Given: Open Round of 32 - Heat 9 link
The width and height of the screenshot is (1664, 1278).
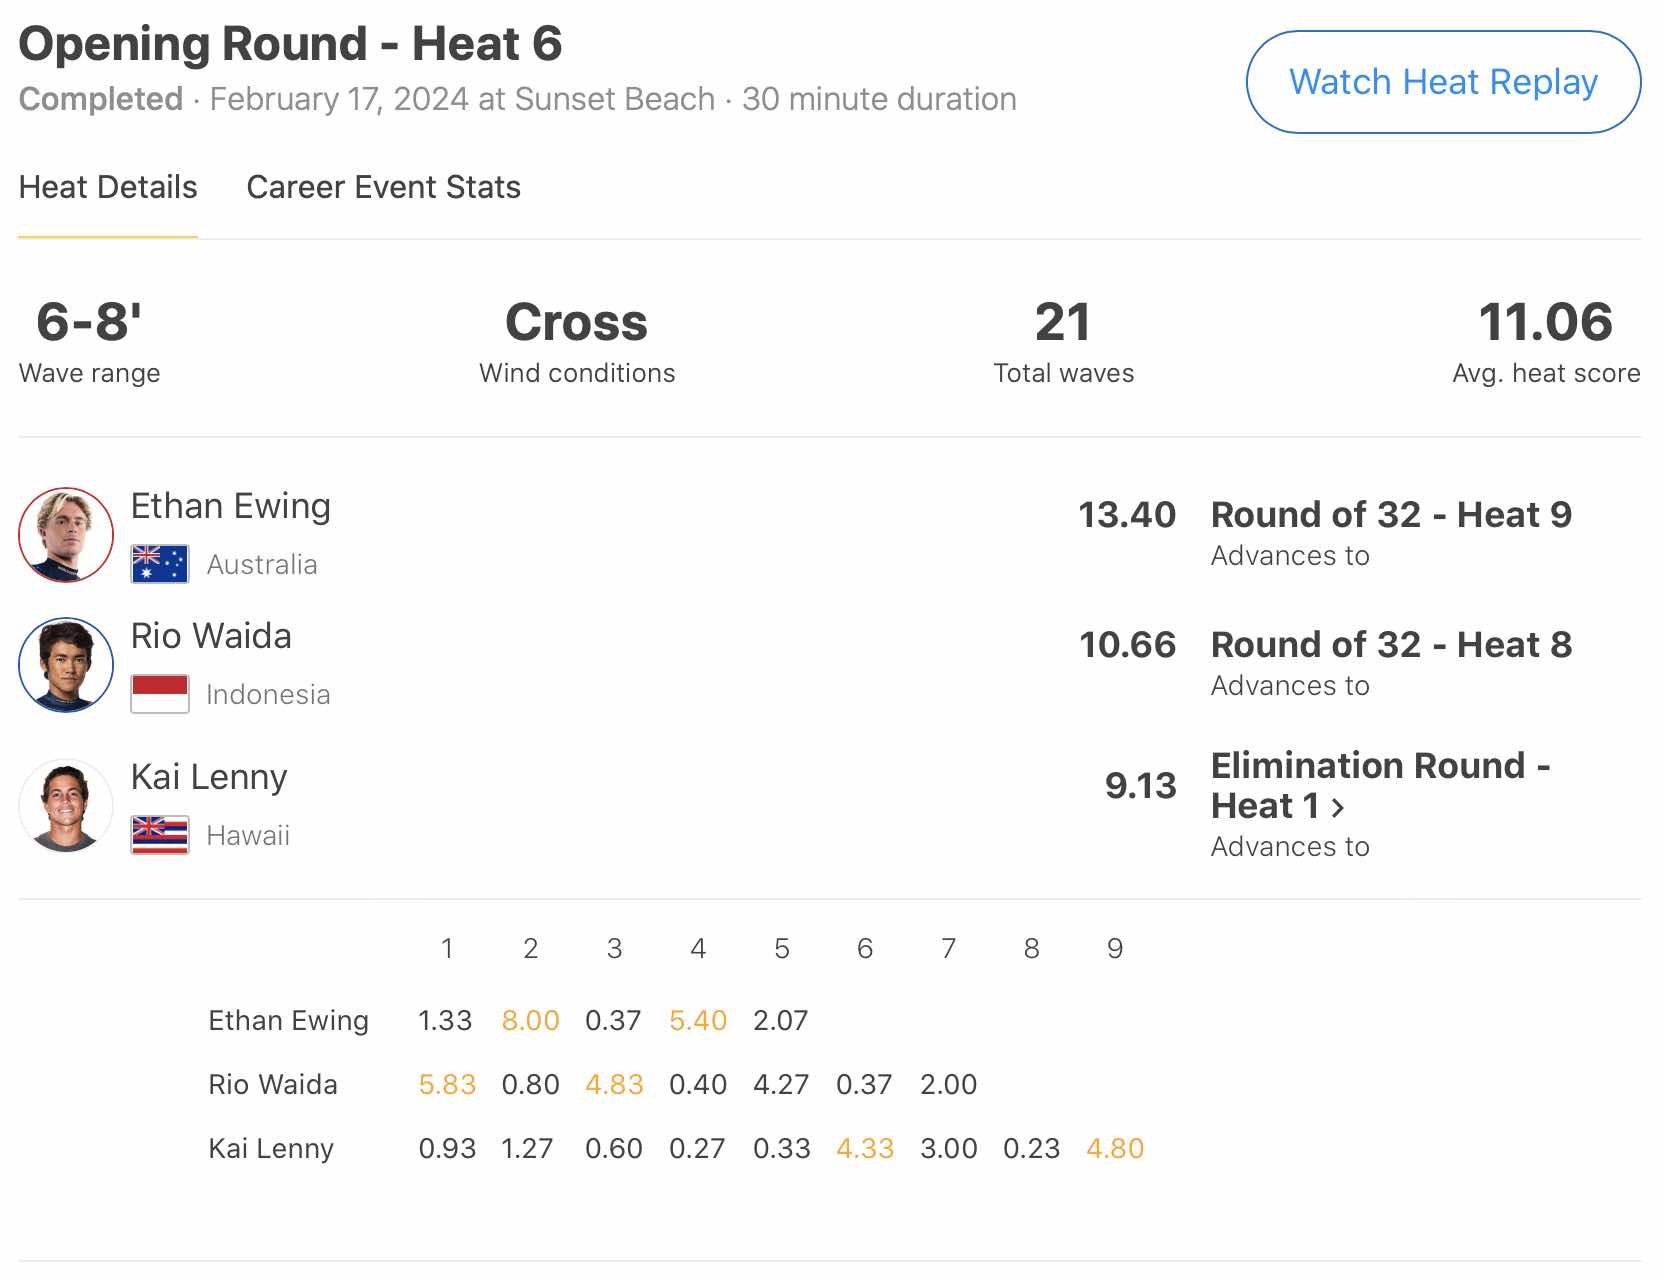Looking at the screenshot, I should (x=1391, y=515).
